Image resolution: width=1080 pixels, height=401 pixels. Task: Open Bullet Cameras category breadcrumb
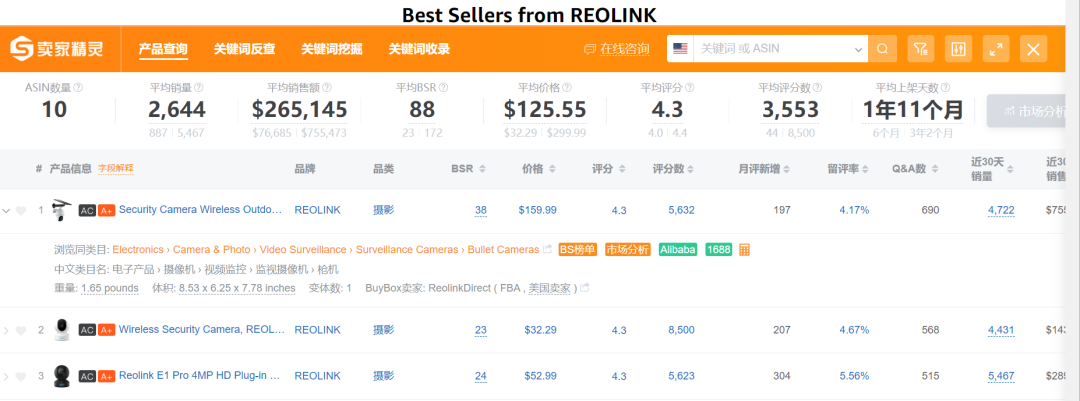[503, 249]
